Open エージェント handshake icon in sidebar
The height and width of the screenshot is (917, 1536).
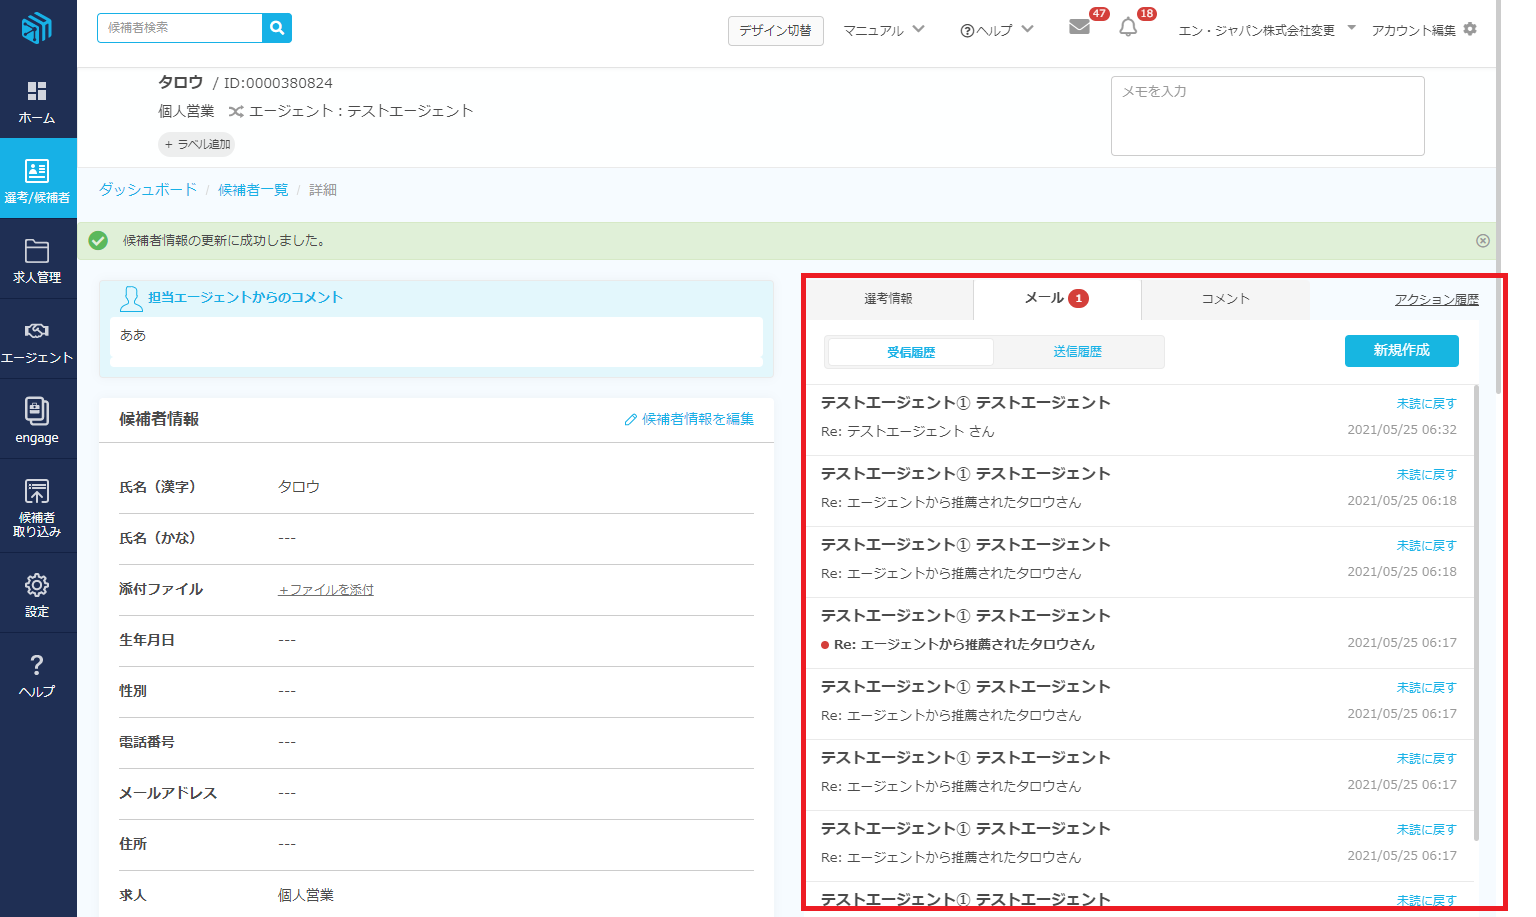37,341
